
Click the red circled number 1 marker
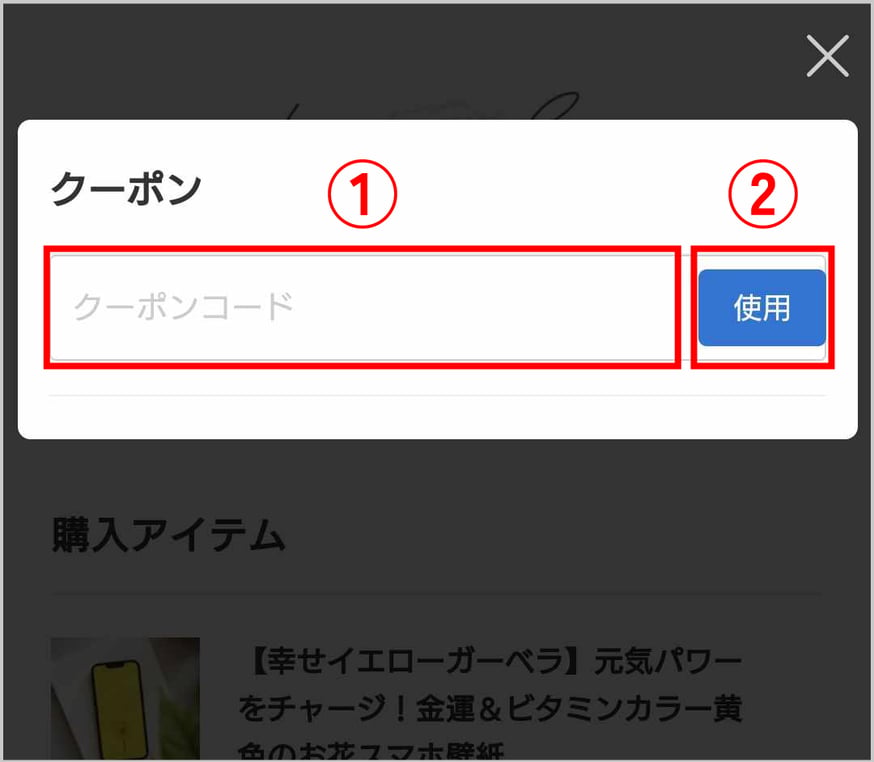362,194
